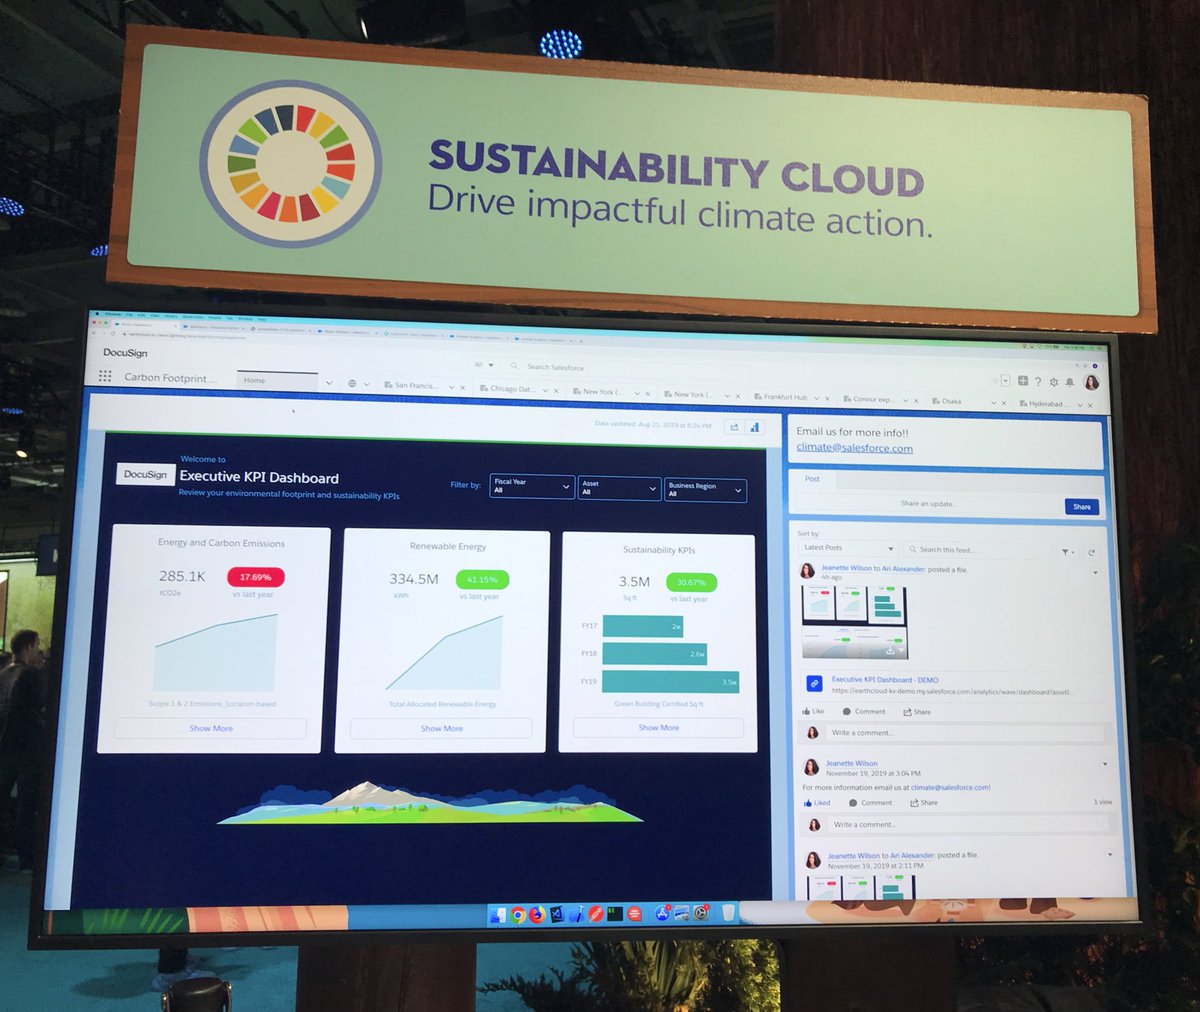Launch Firefox from the Dock
1200x1012 pixels.
[537, 914]
